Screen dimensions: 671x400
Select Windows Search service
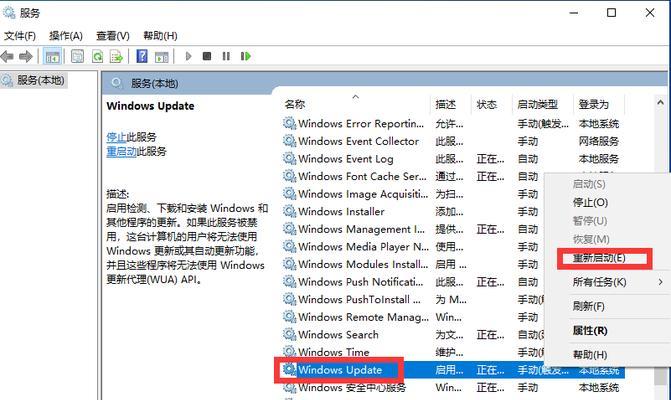coord(413,335)
